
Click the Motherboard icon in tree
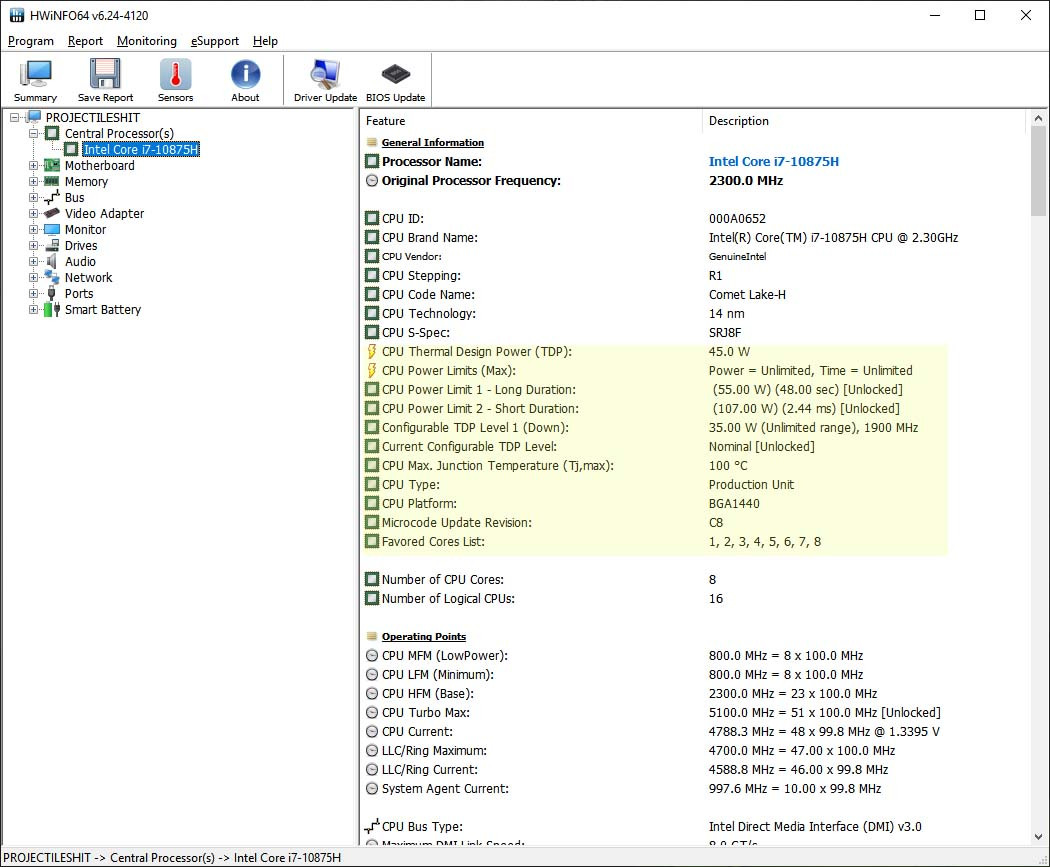tap(52, 165)
